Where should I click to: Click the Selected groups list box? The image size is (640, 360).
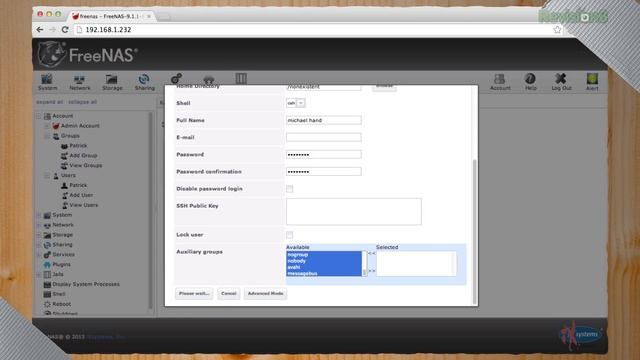(x=416, y=264)
